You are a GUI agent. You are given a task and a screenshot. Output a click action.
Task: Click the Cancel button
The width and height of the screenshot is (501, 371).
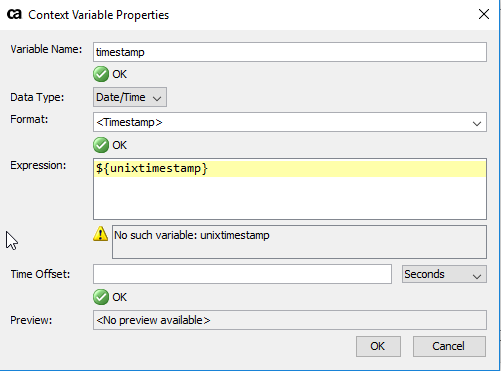[449, 346]
